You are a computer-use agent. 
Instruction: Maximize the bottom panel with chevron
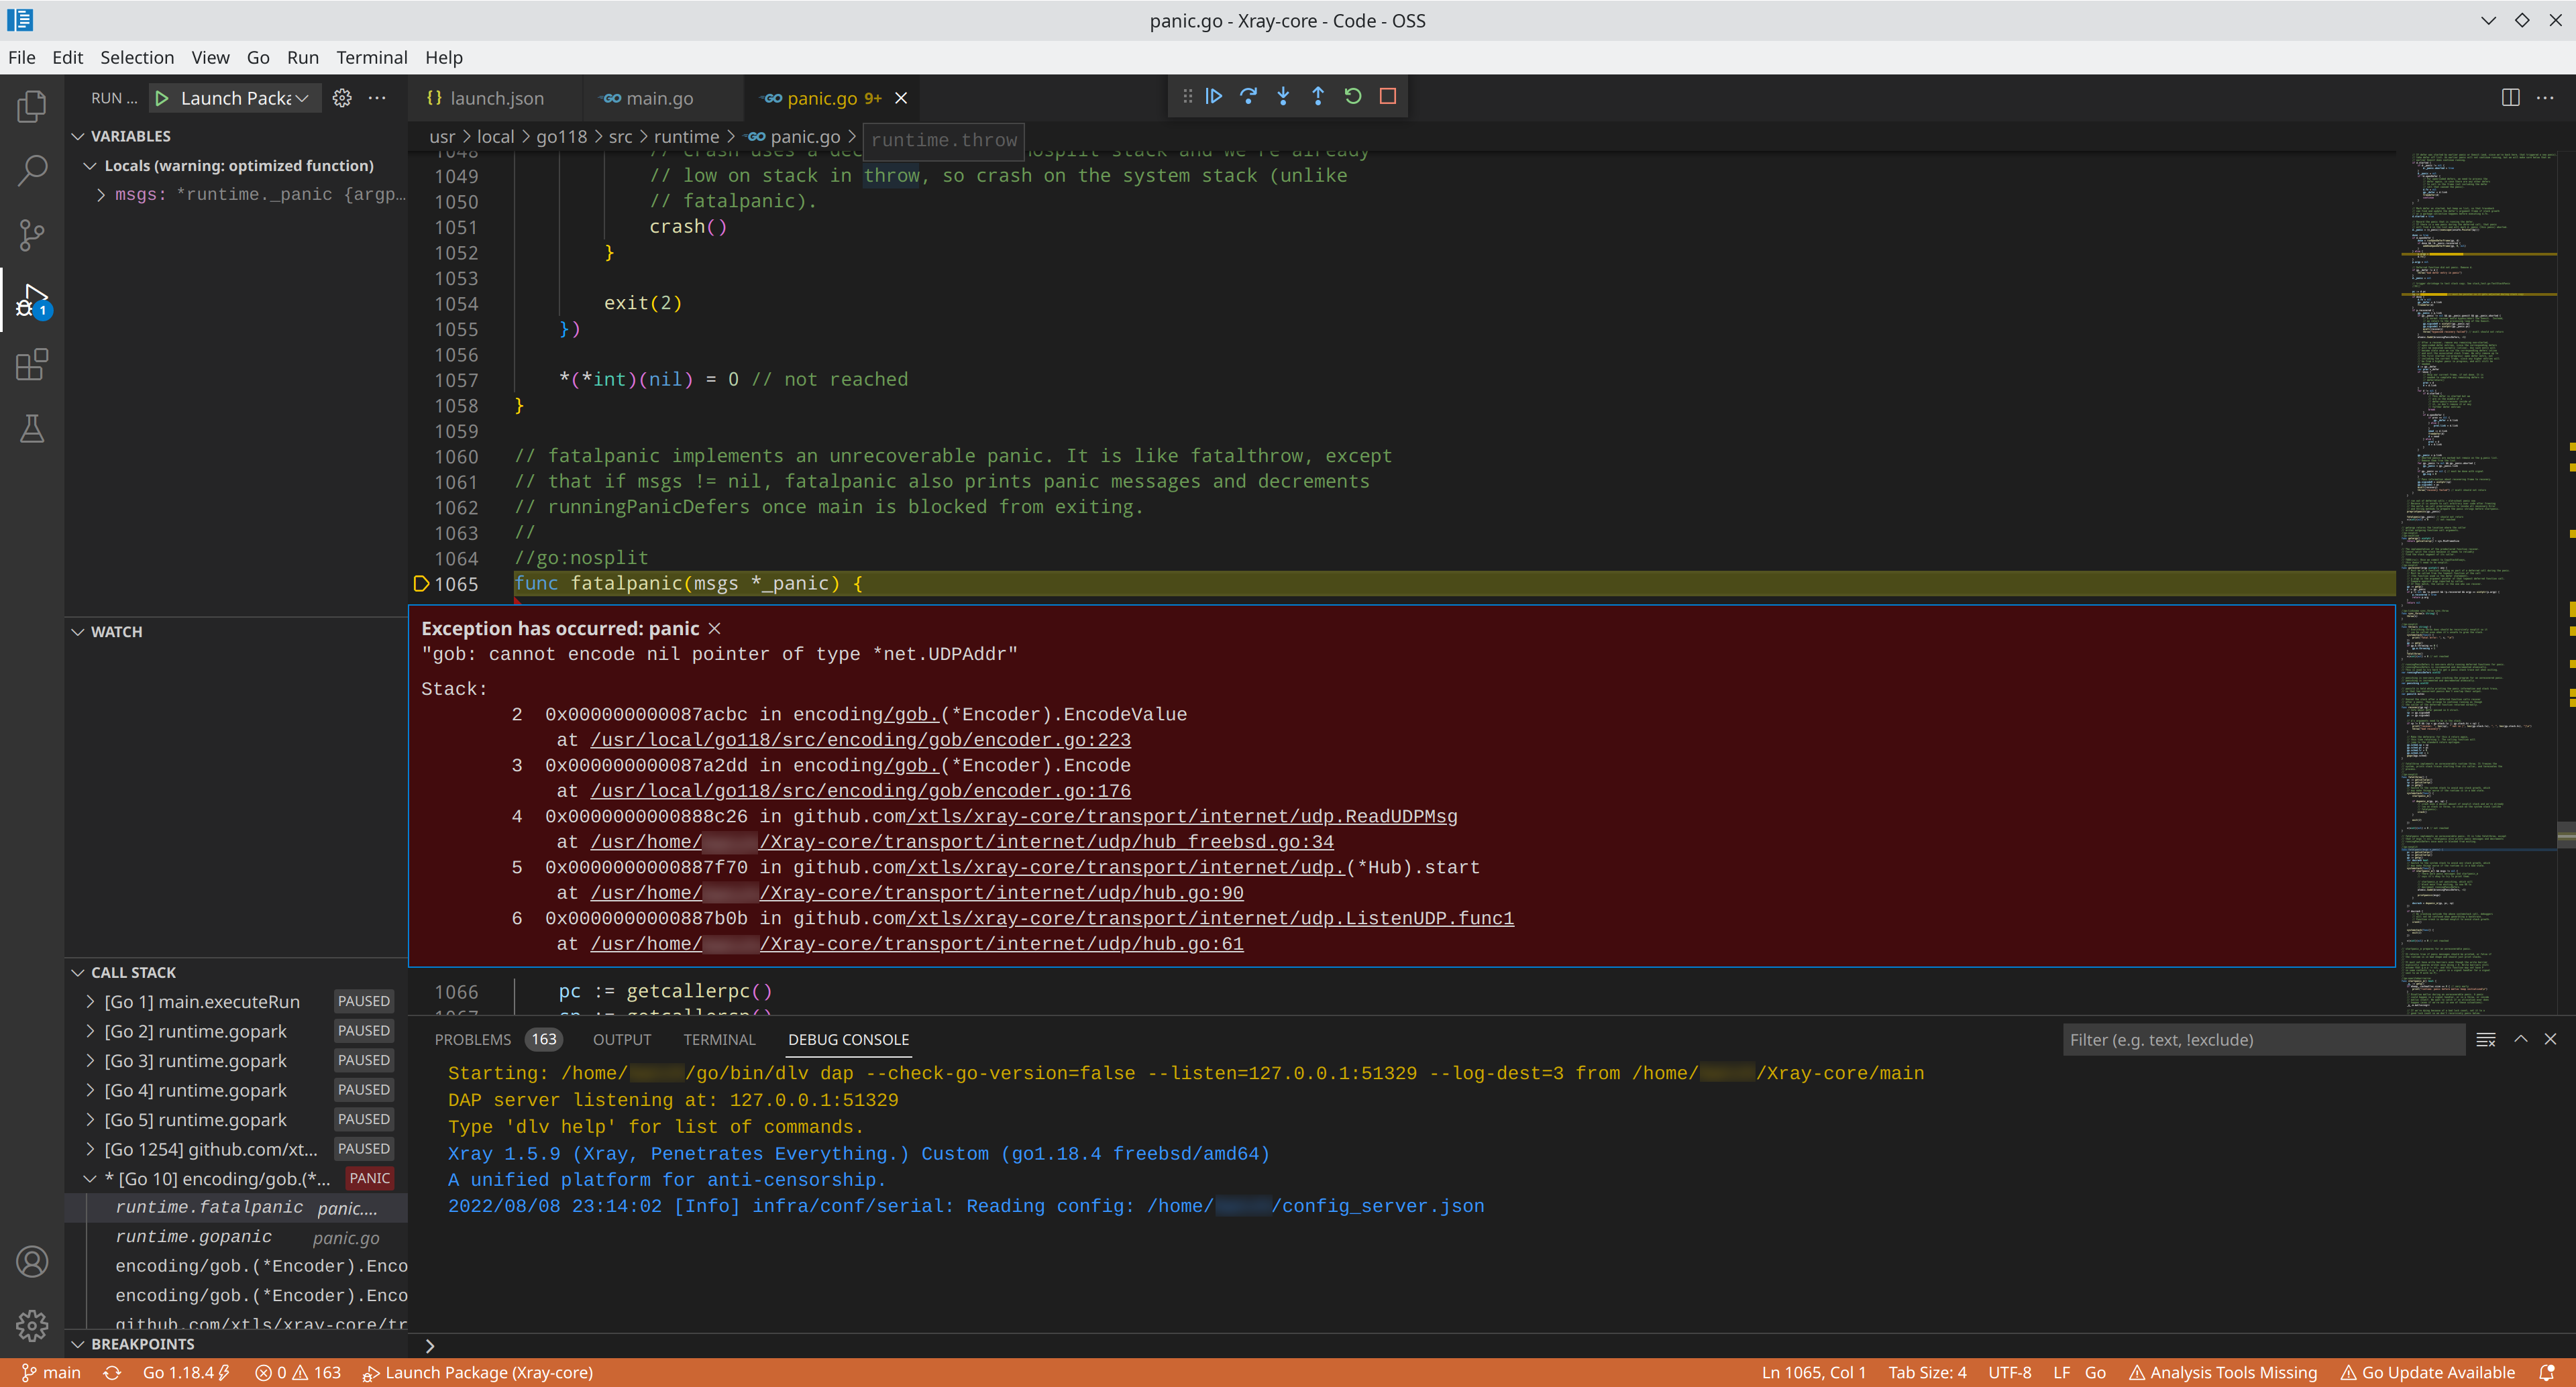2521,1039
